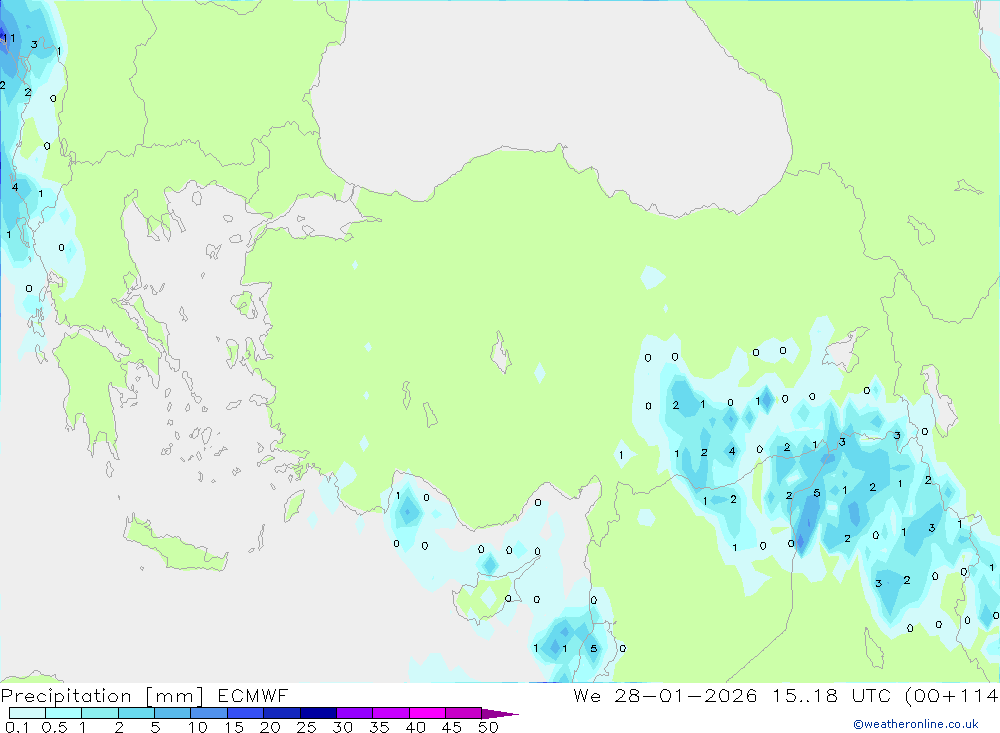Click the legend label 40
Screen dimensions: 1000x733
(416, 727)
